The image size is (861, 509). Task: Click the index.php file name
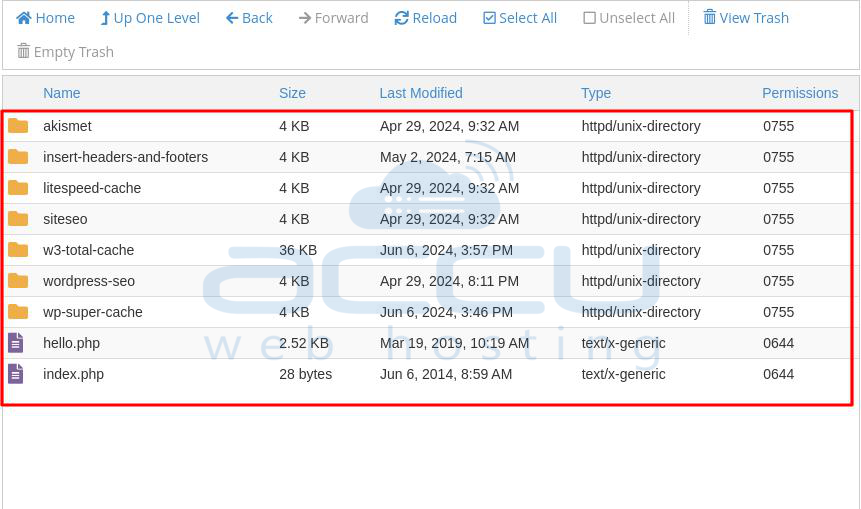tap(74, 374)
